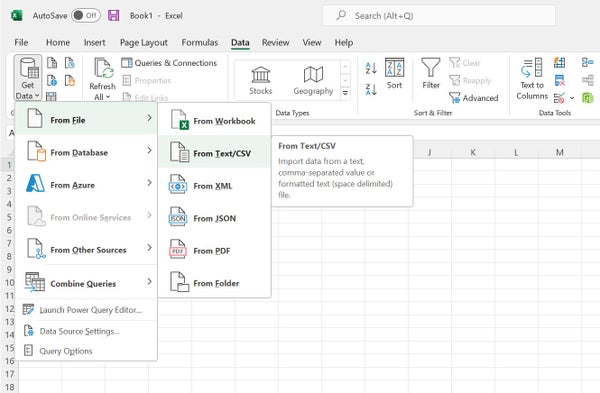Click the Flash Fill icon

[x=559, y=62]
